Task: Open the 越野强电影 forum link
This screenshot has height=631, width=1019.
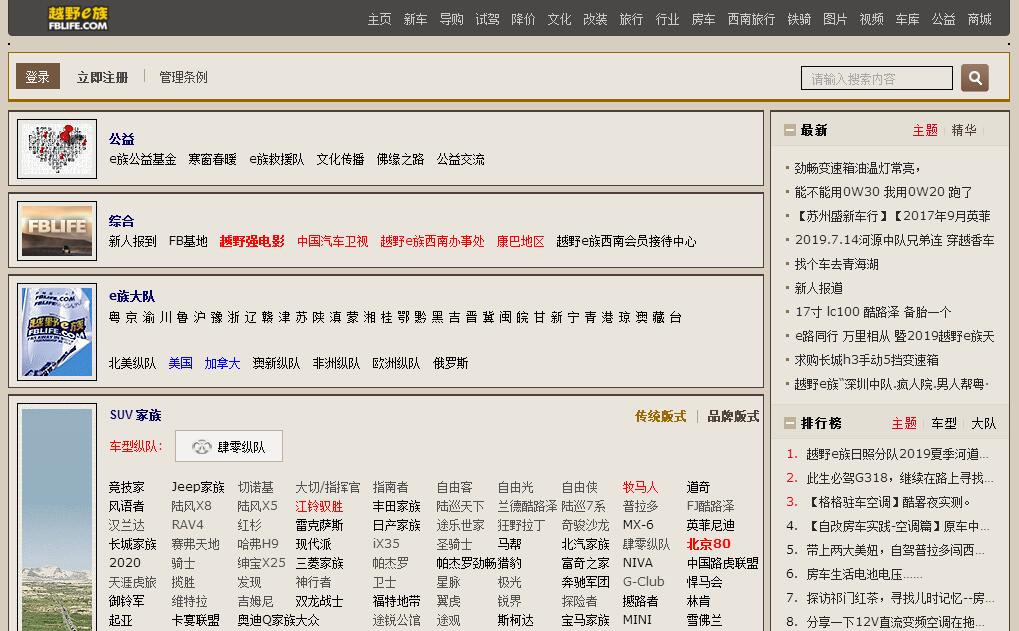Action: (252, 241)
